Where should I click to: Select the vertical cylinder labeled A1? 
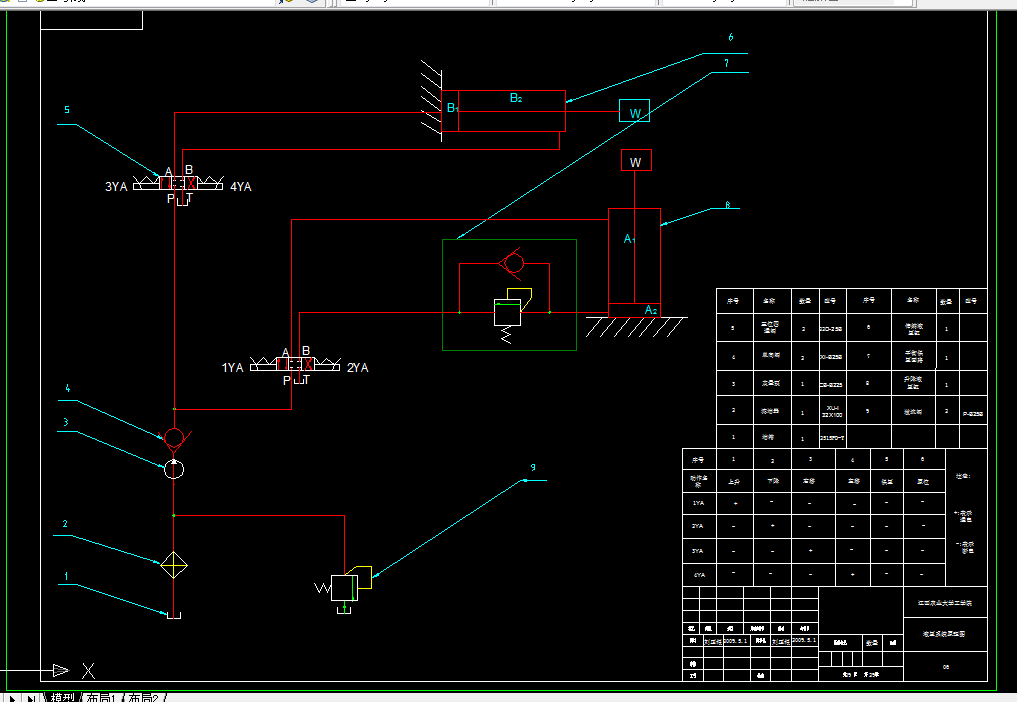click(x=634, y=263)
